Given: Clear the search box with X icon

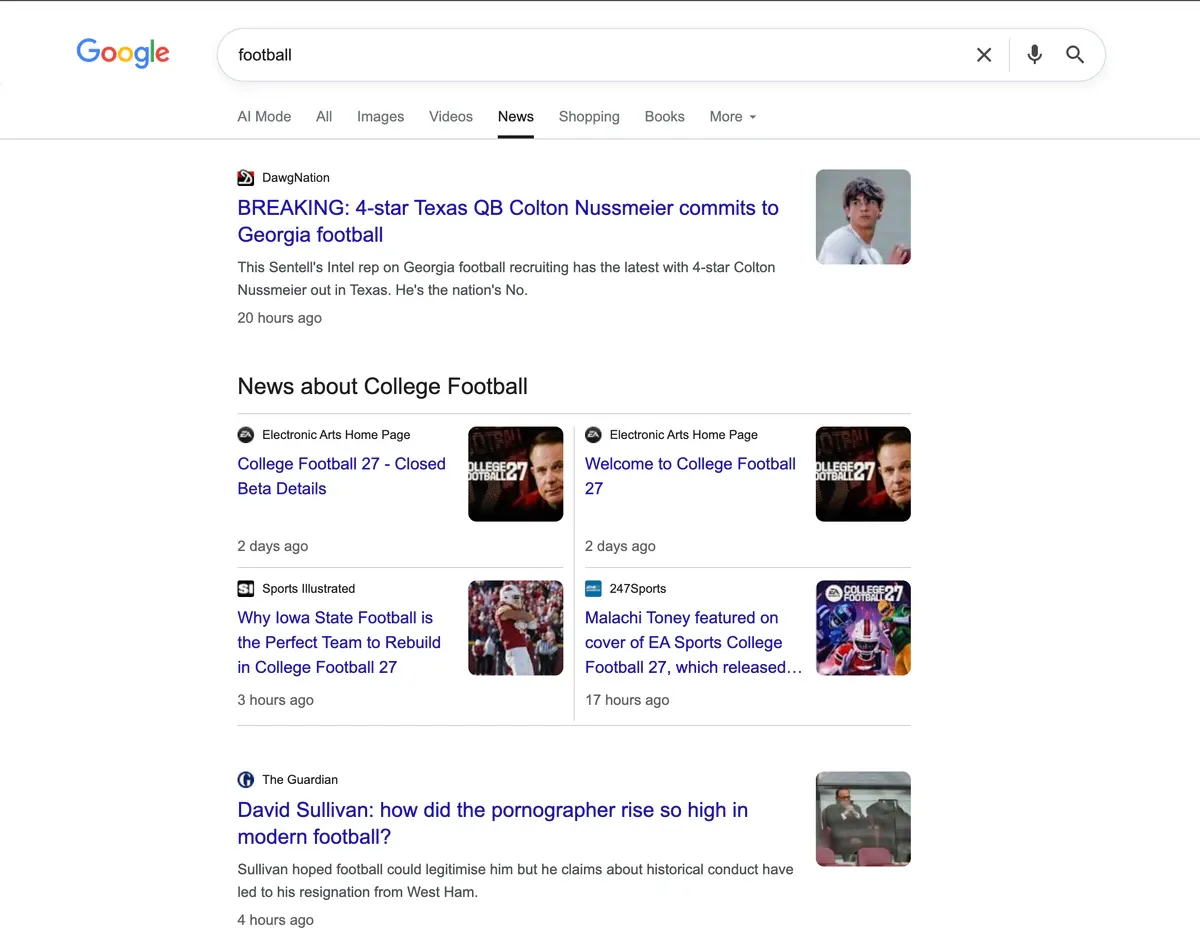Looking at the screenshot, I should (984, 55).
